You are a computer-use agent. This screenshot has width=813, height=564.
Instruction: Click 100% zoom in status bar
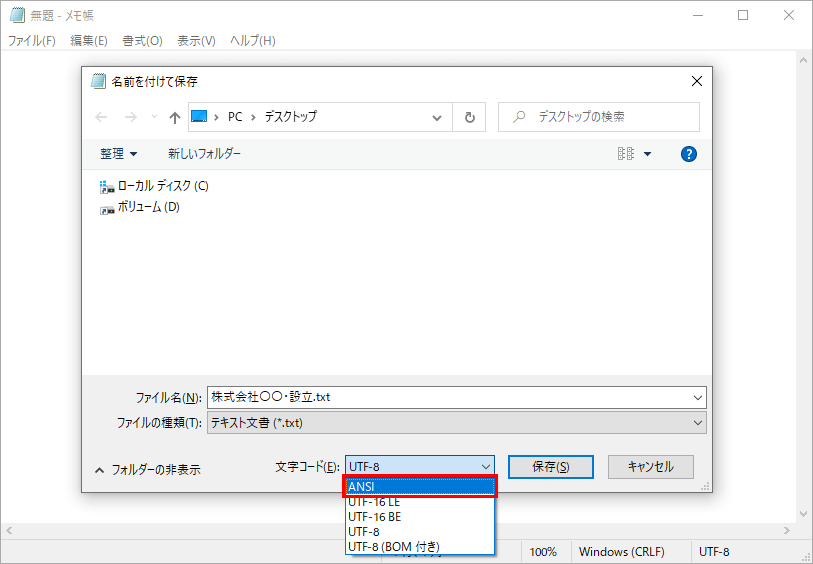point(543,552)
